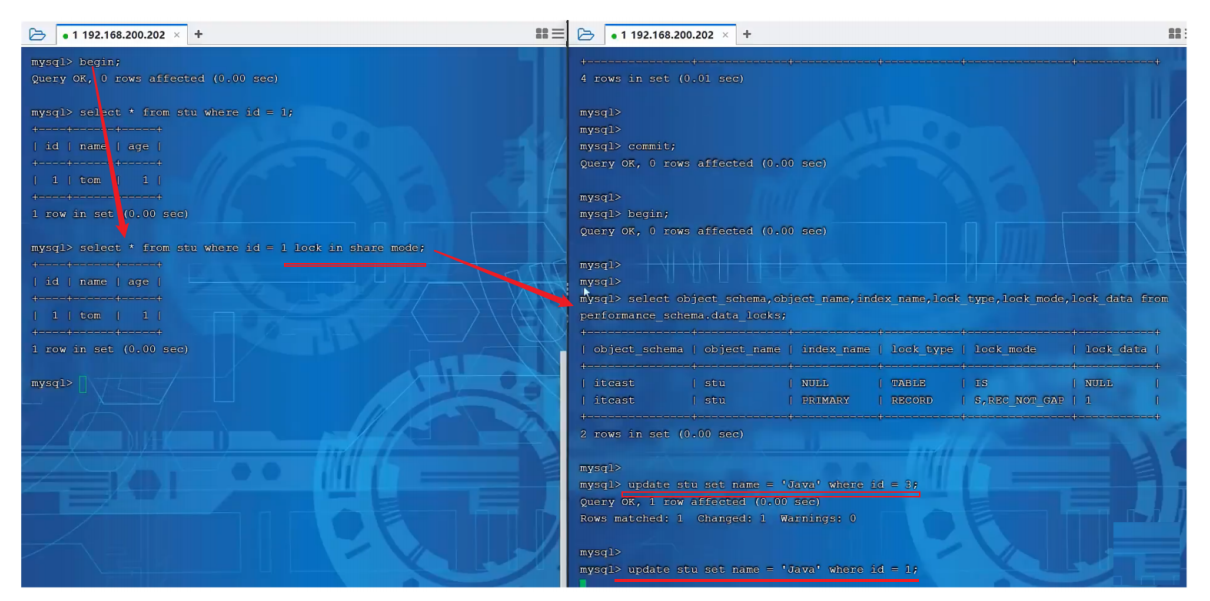
Task: Click the "select * from stu where id = 1;" command
Action: point(187,112)
